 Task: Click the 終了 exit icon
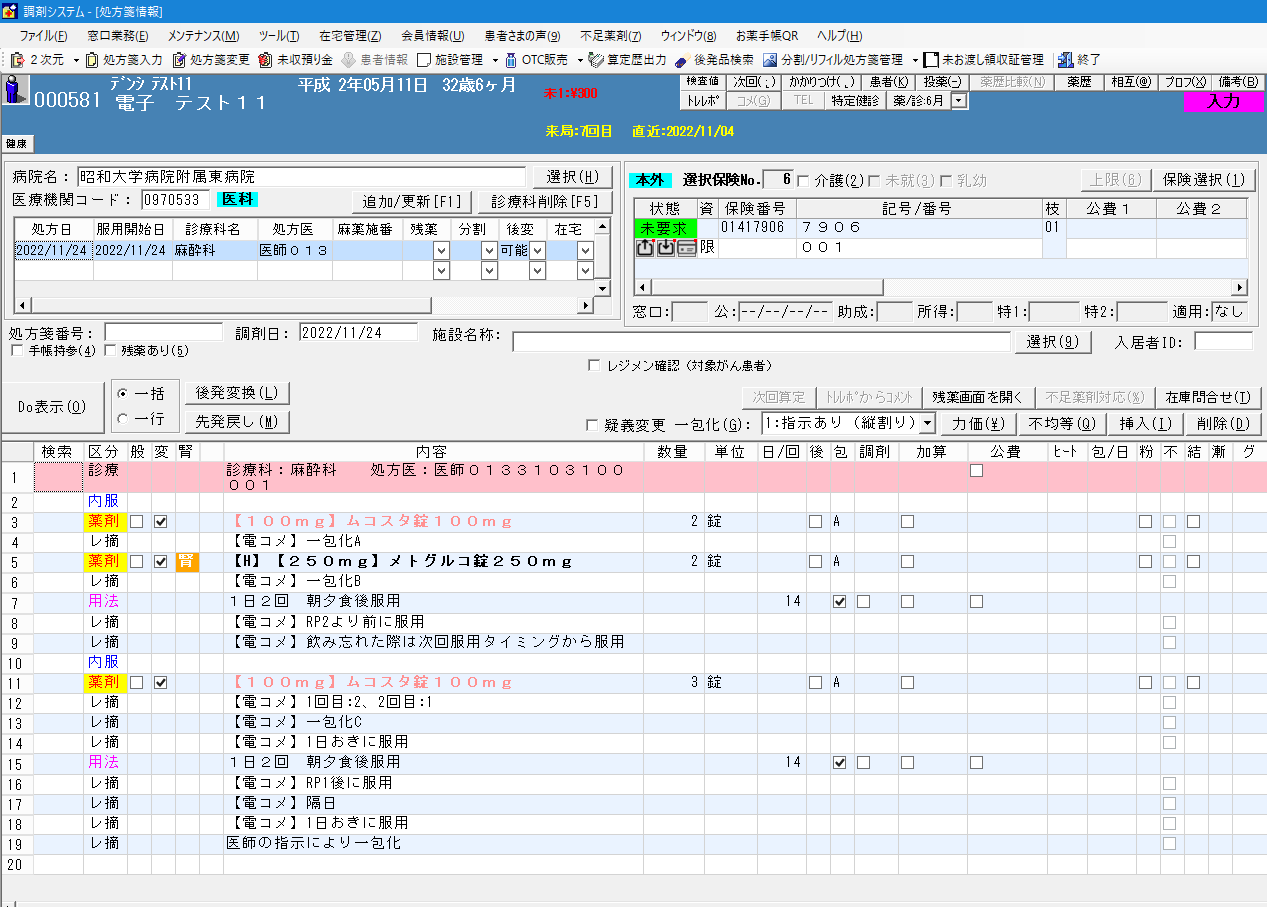pyautogui.click(x=1065, y=60)
